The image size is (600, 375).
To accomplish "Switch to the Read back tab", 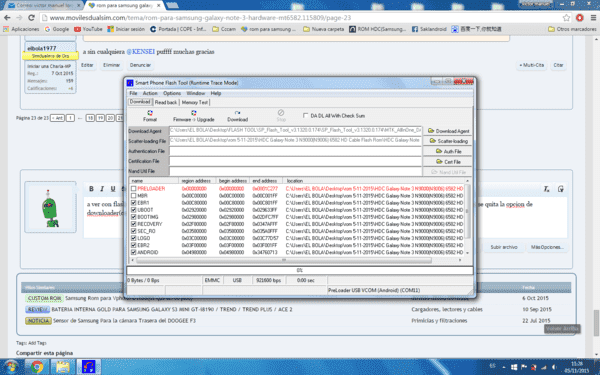I will click(x=166, y=102).
